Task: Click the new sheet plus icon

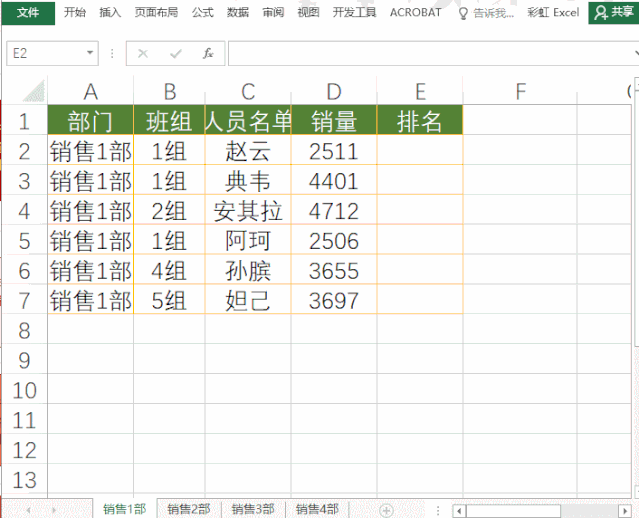Action: tap(386, 510)
